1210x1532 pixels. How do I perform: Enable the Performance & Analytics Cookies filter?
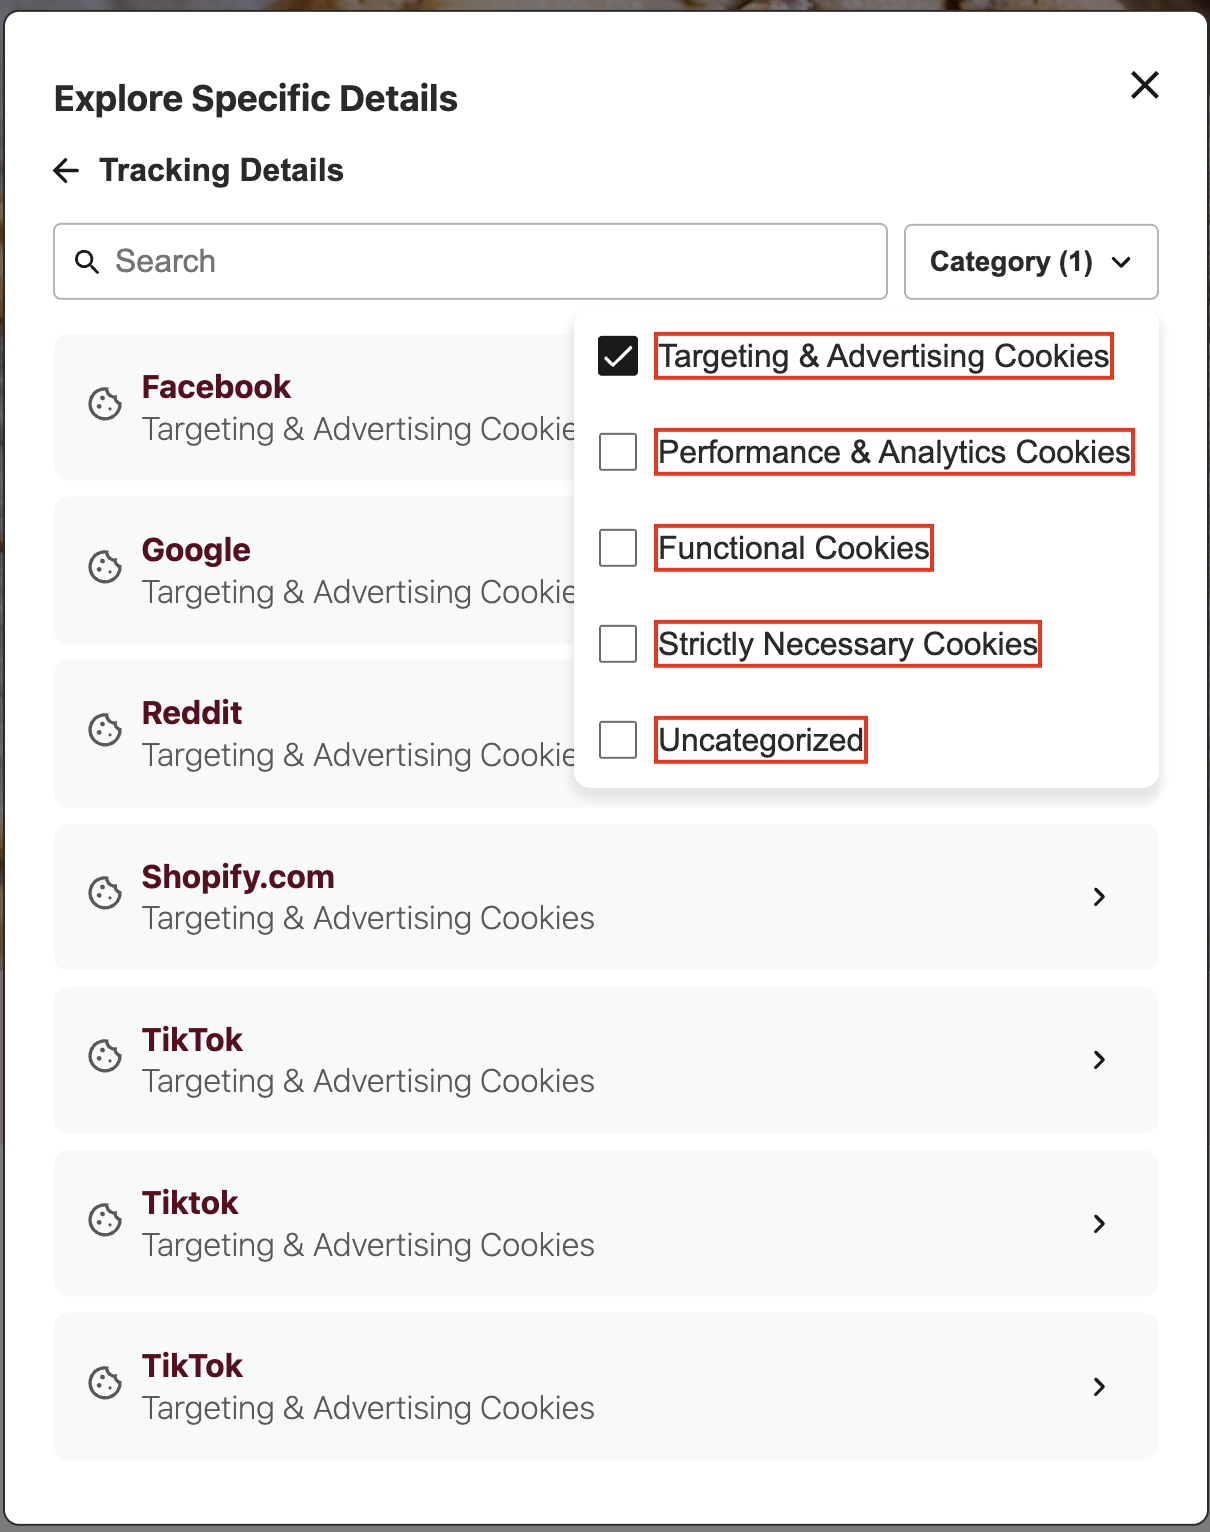pos(617,452)
